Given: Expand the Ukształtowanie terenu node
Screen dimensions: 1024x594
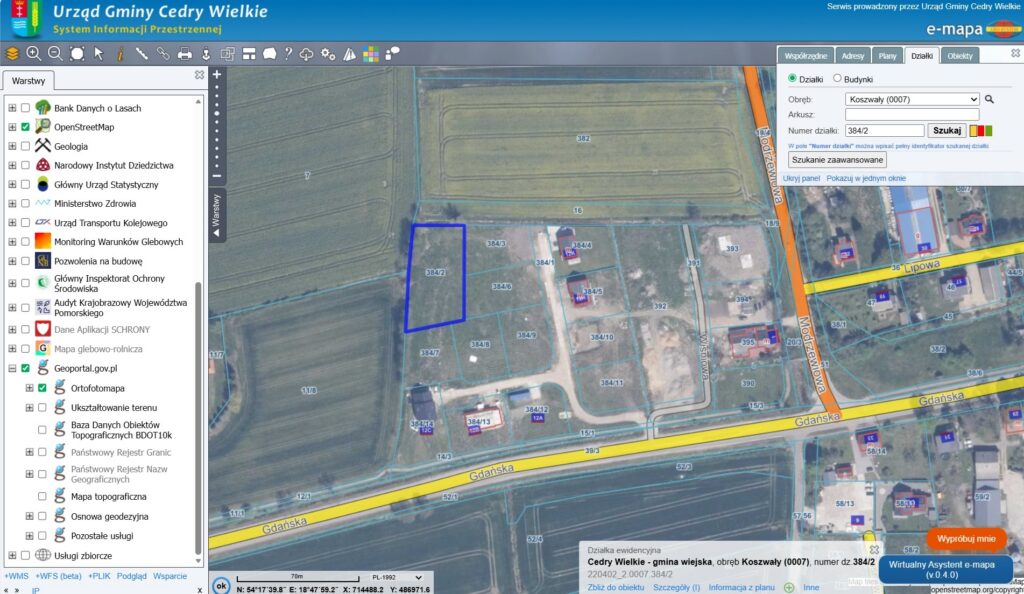Looking at the screenshot, I should (29, 407).
